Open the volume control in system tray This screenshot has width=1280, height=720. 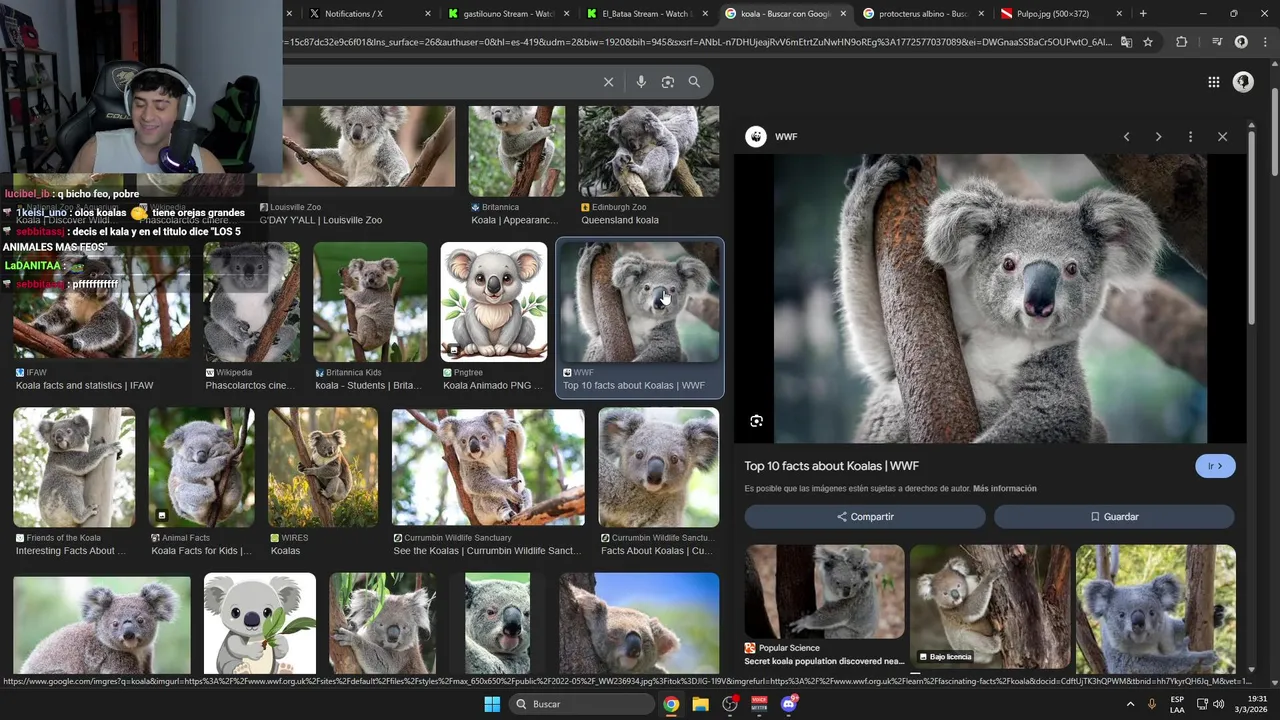pos(1219,704)
